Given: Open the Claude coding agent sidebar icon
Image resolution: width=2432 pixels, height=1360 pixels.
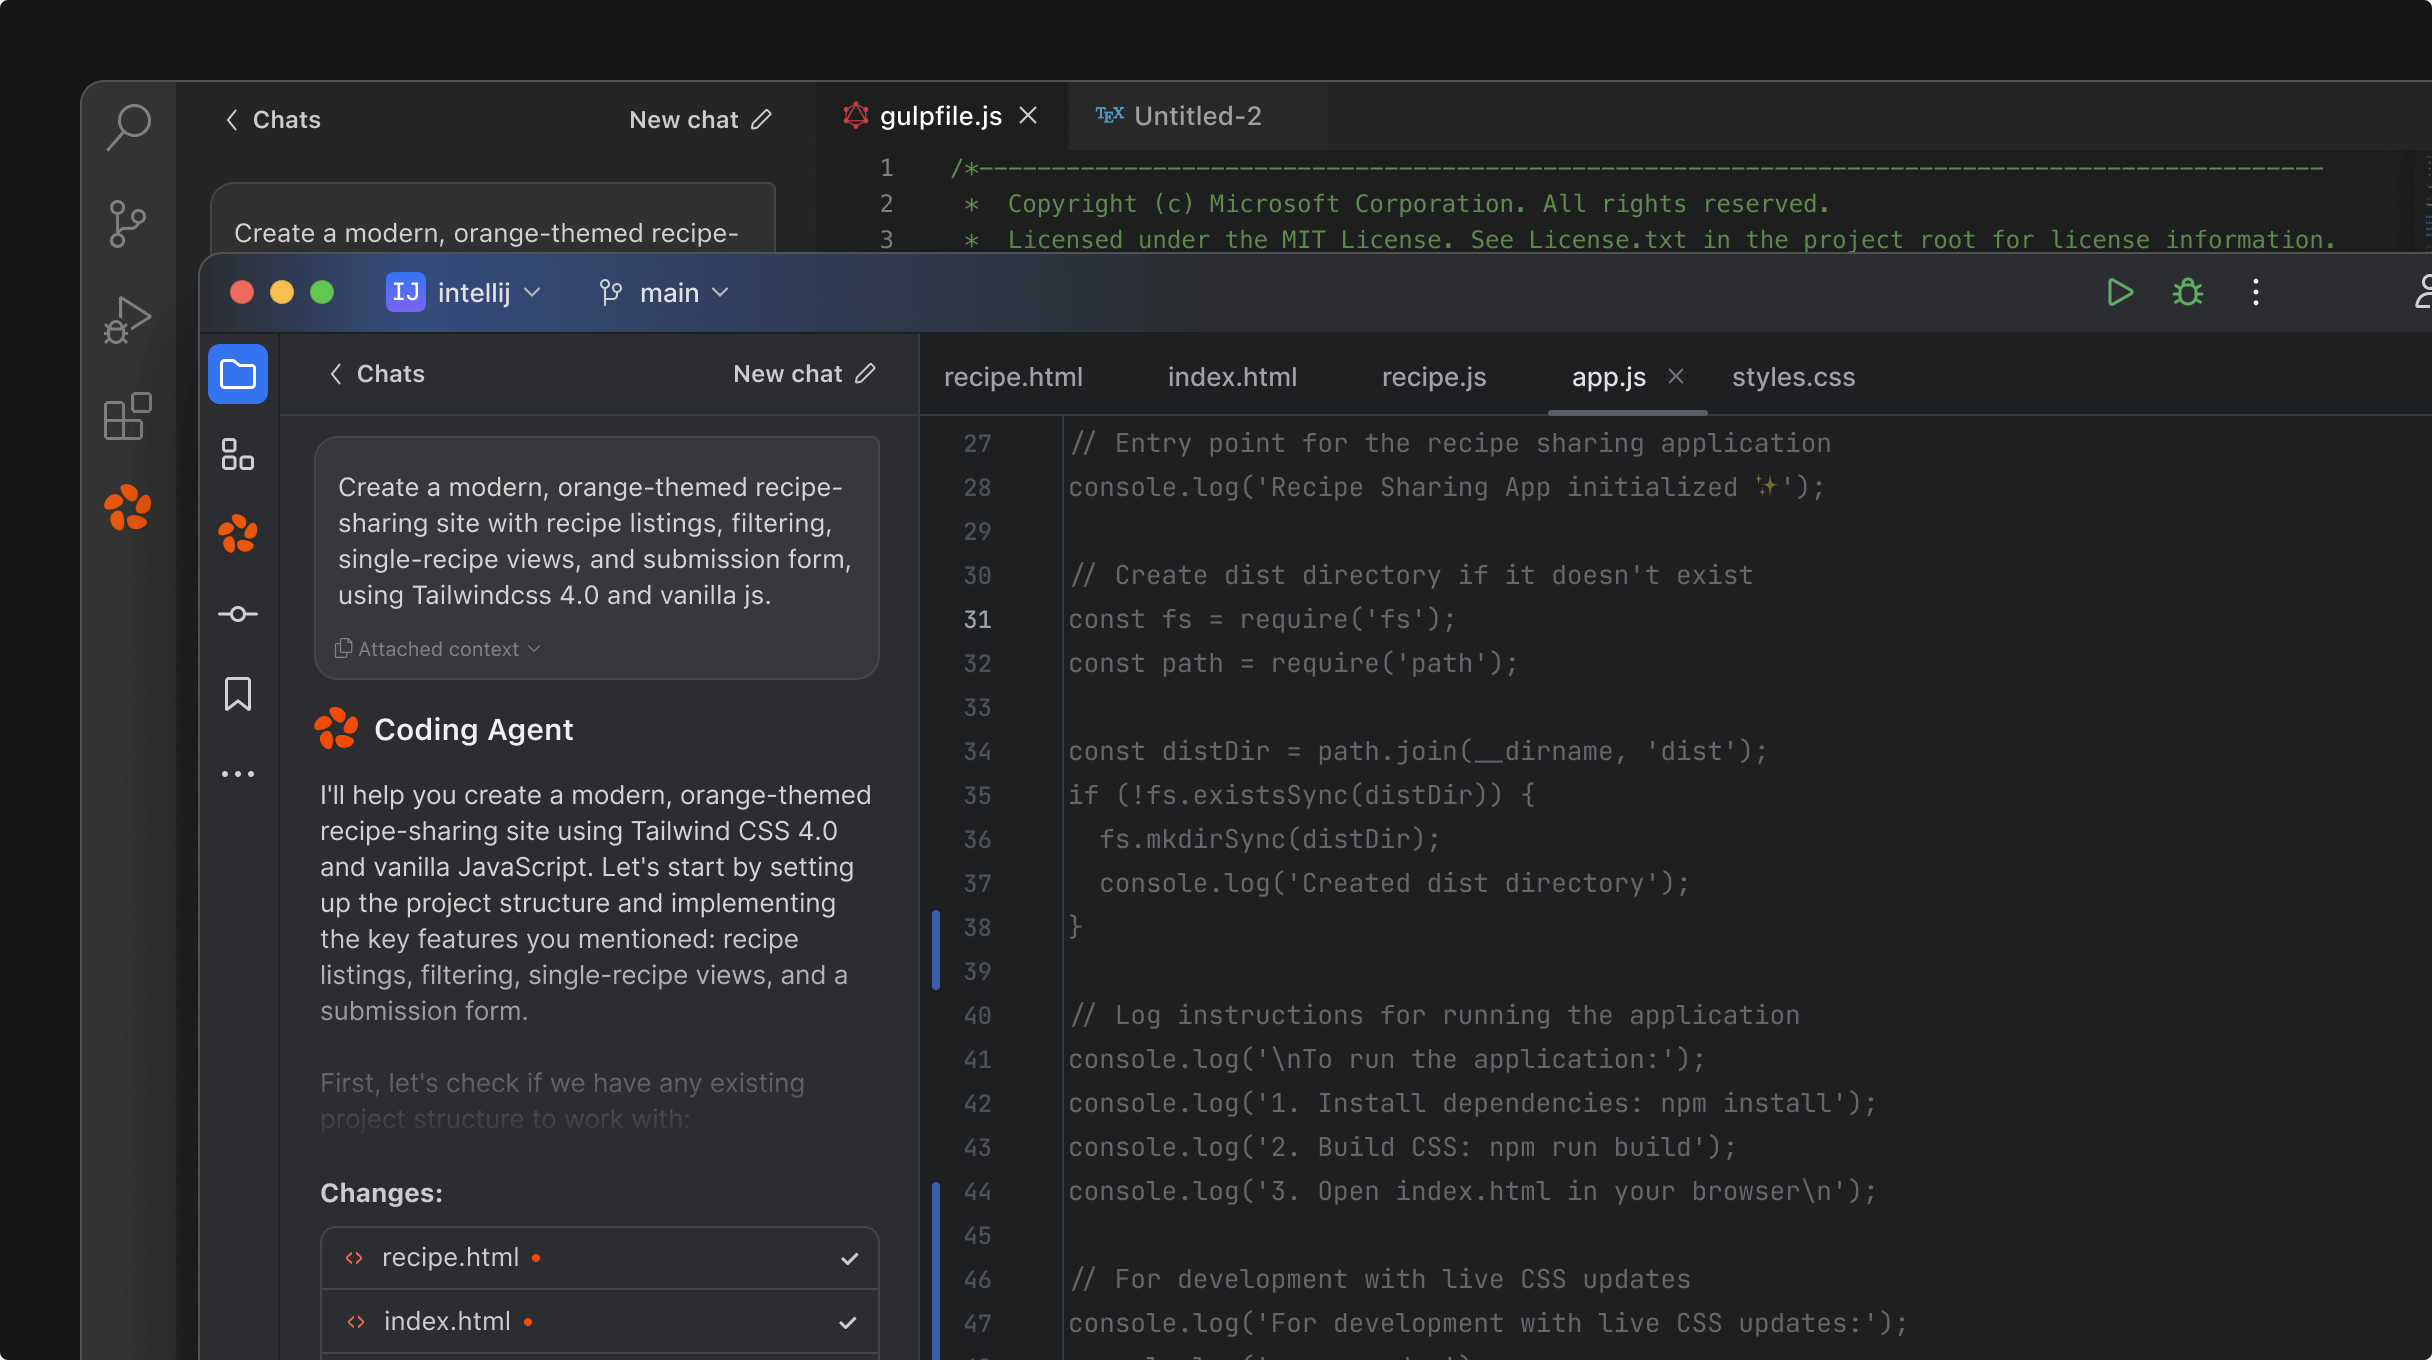Looking at the screenshot, I should (x=237, y=534).
